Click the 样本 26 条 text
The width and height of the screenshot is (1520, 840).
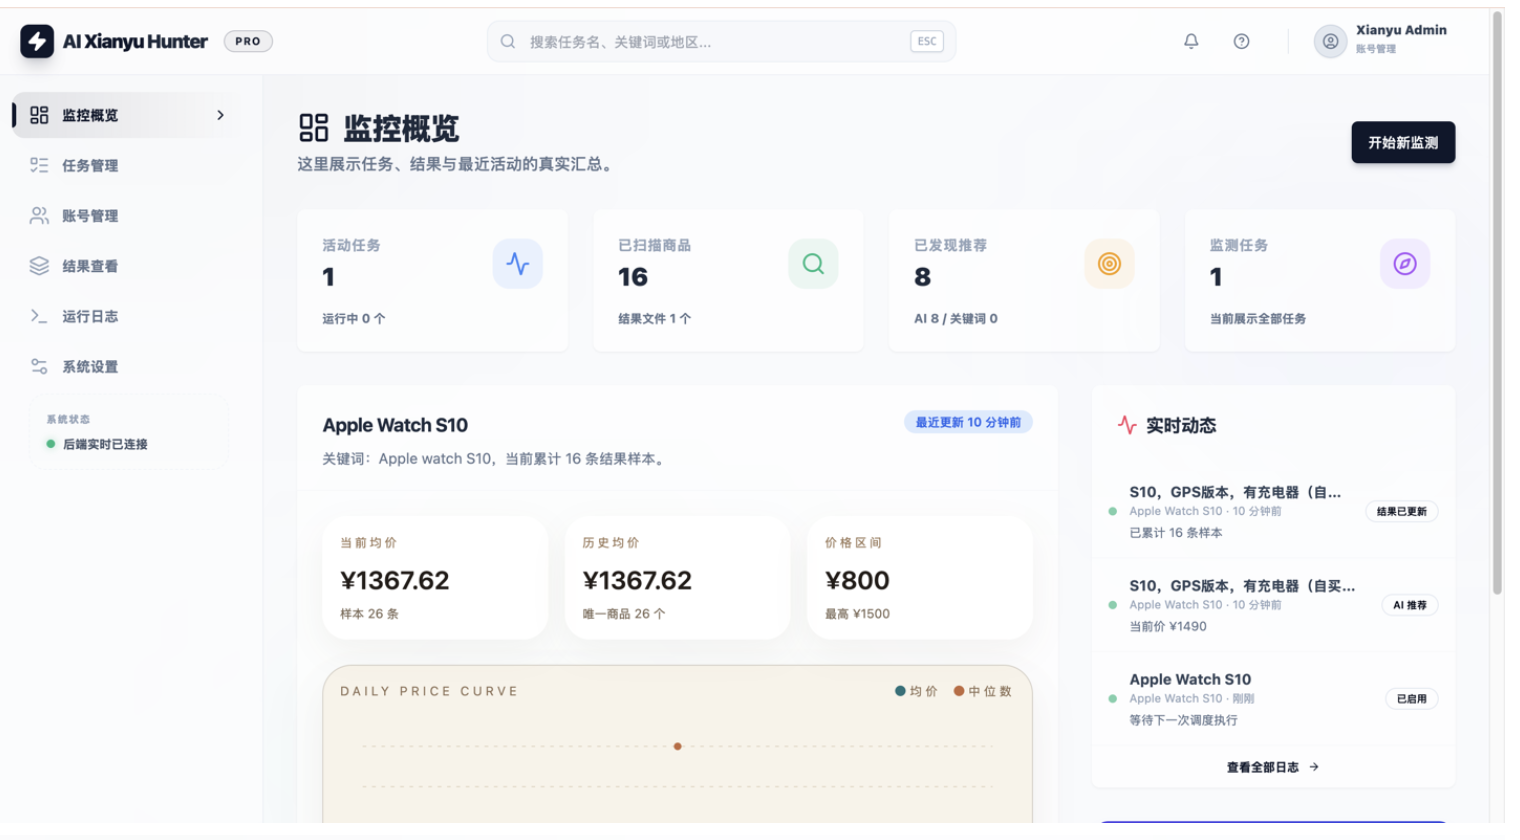(x=369, y=614)
